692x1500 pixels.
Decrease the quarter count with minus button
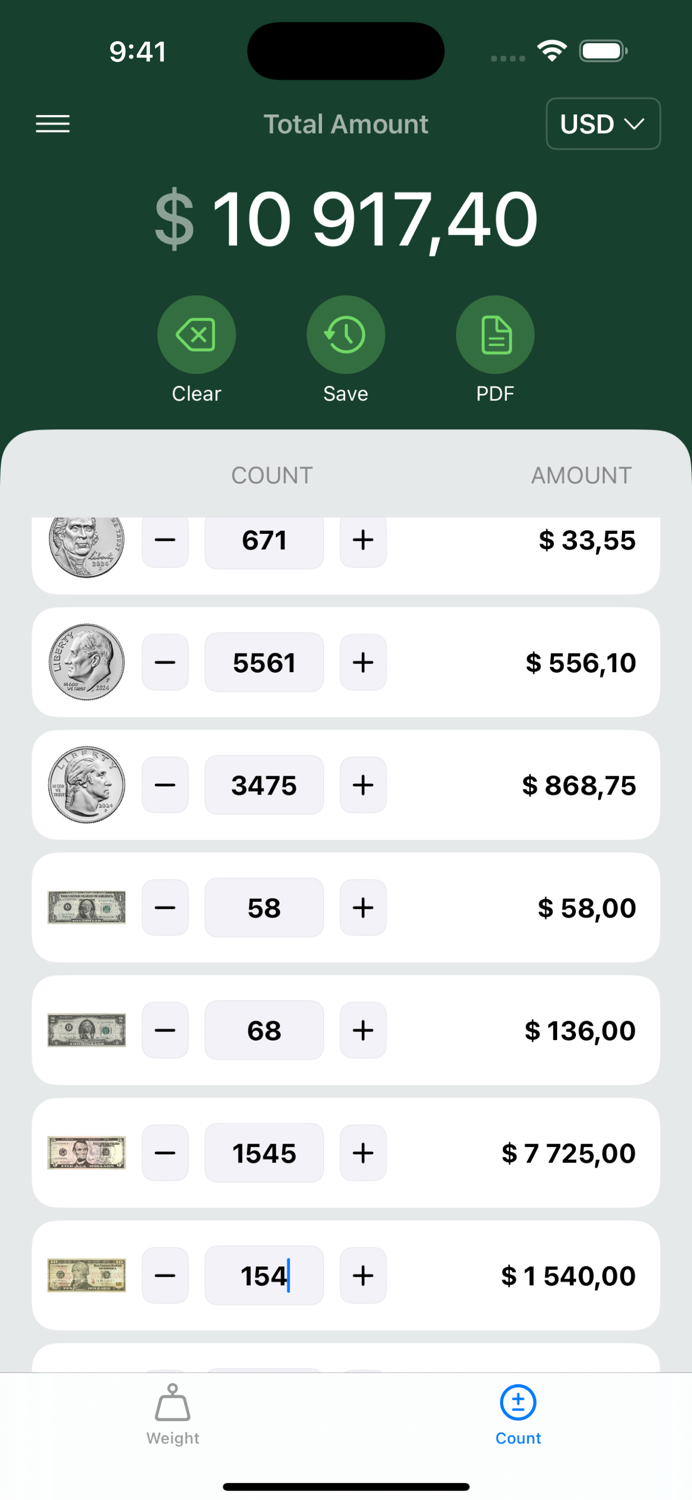[x=164, y=785]
